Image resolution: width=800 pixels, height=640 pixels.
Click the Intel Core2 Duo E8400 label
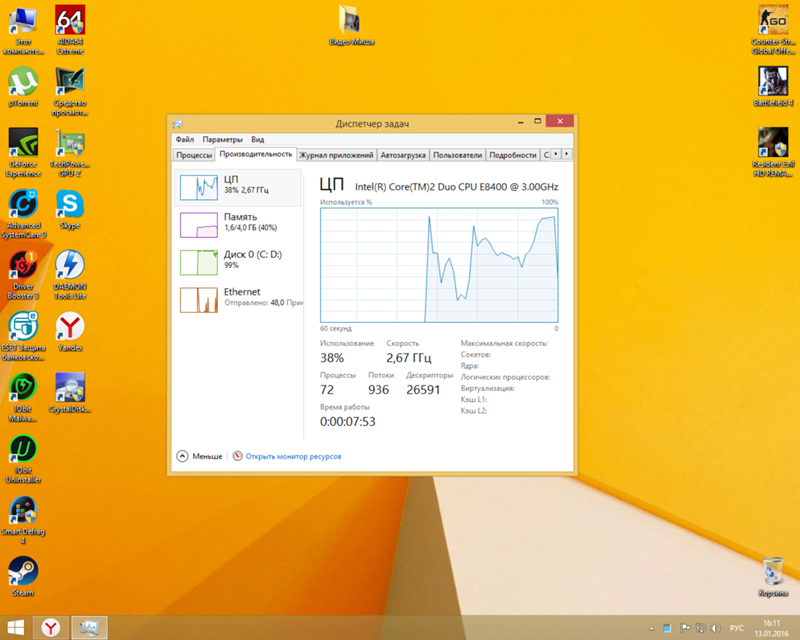coord(457,187)
